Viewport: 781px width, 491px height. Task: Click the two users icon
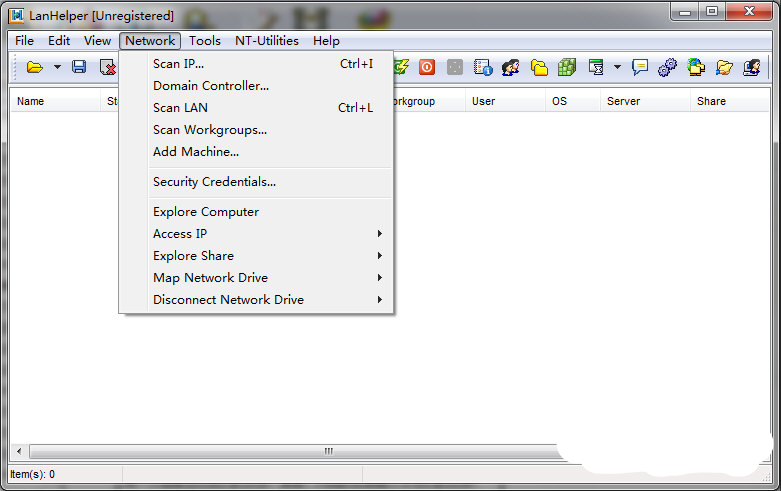pyautogui.click(x=511, y=67)
